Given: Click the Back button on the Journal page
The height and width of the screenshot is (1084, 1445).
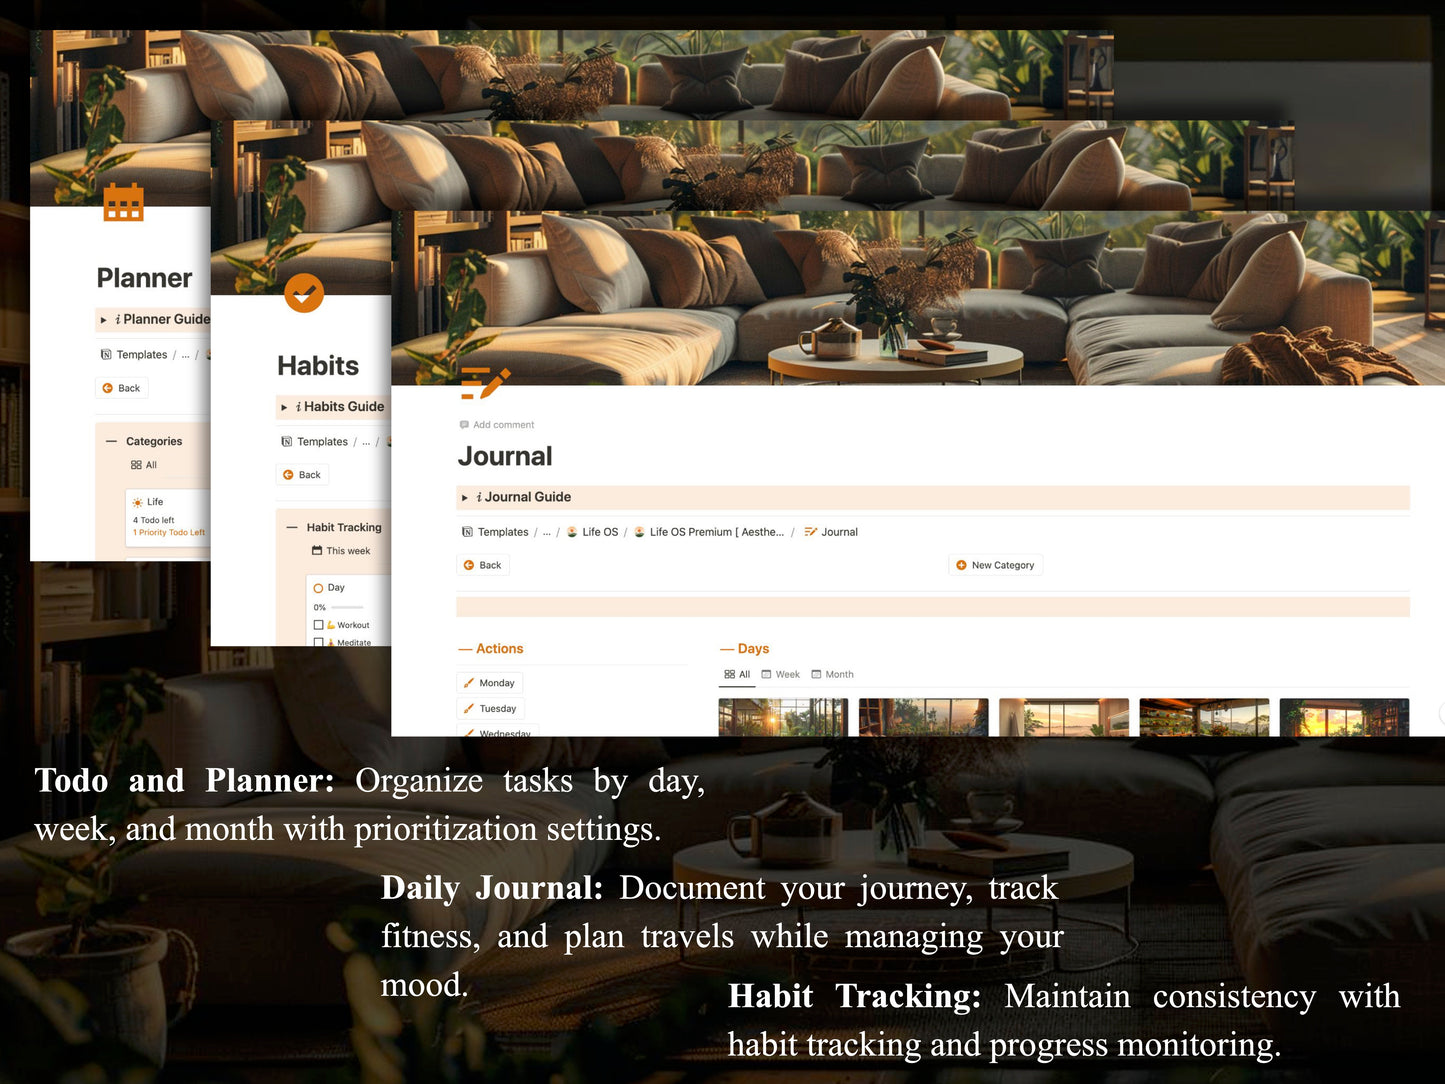Looking at the screenshot, I should point(483,565).
